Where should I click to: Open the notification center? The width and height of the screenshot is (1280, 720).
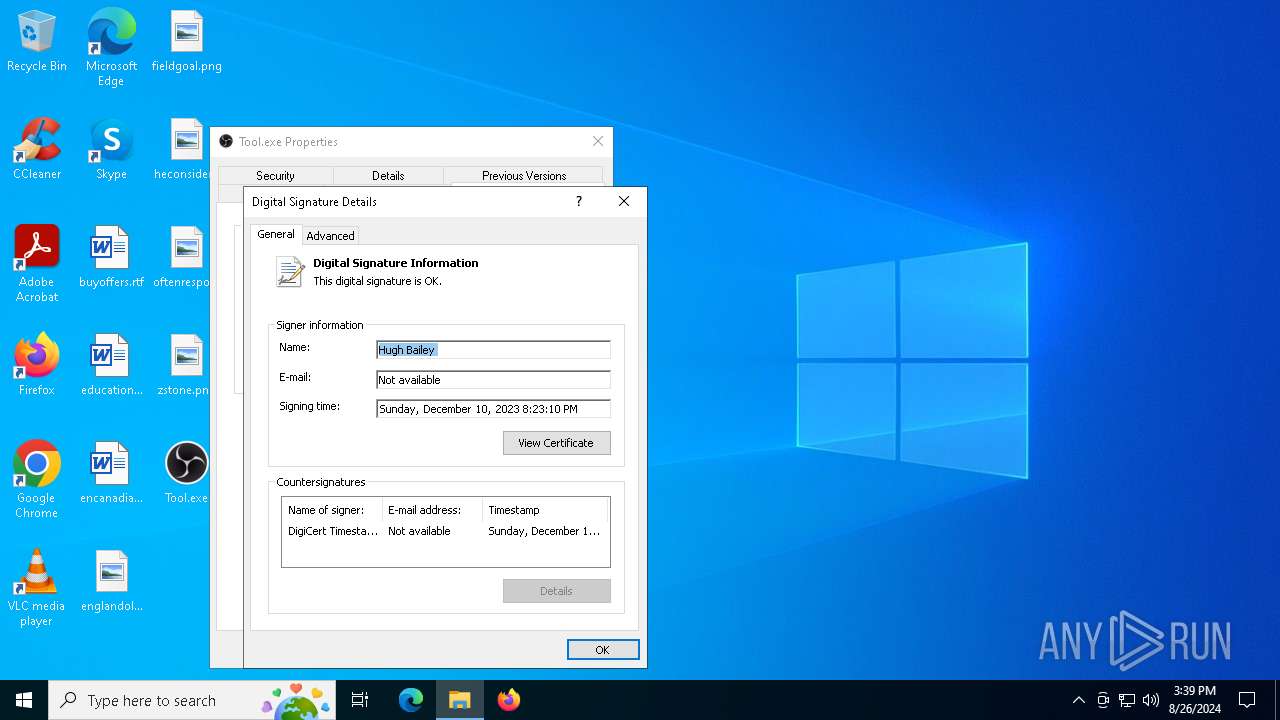[x=1247, y=700]
